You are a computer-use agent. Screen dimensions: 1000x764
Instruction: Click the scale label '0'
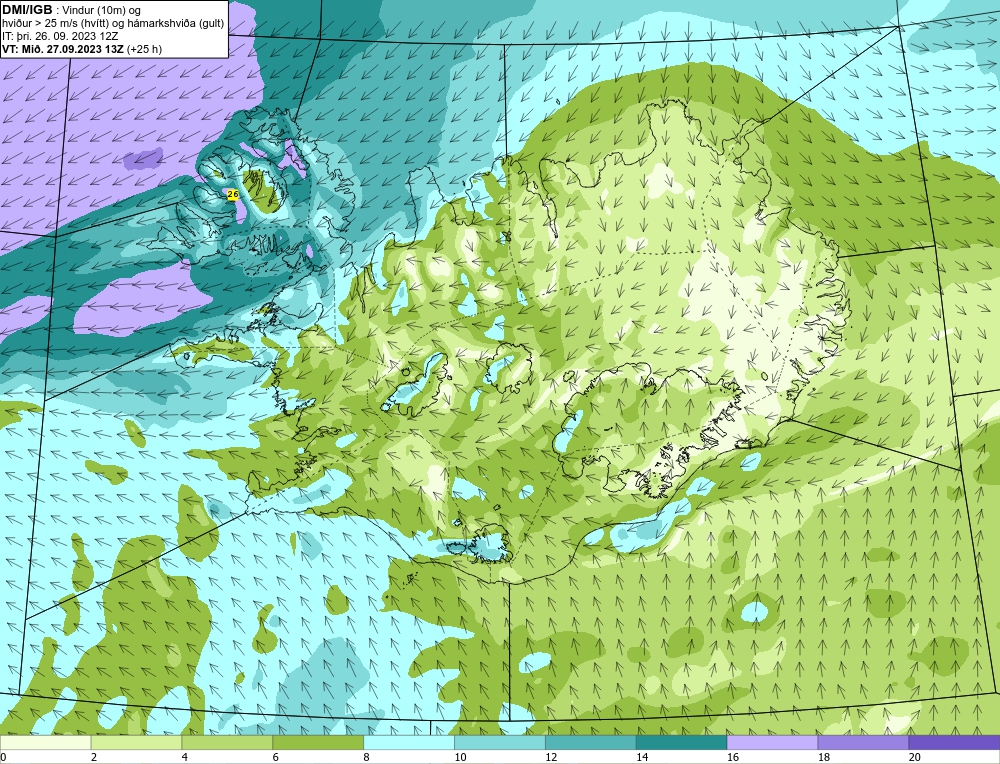[x=3, y=757]
